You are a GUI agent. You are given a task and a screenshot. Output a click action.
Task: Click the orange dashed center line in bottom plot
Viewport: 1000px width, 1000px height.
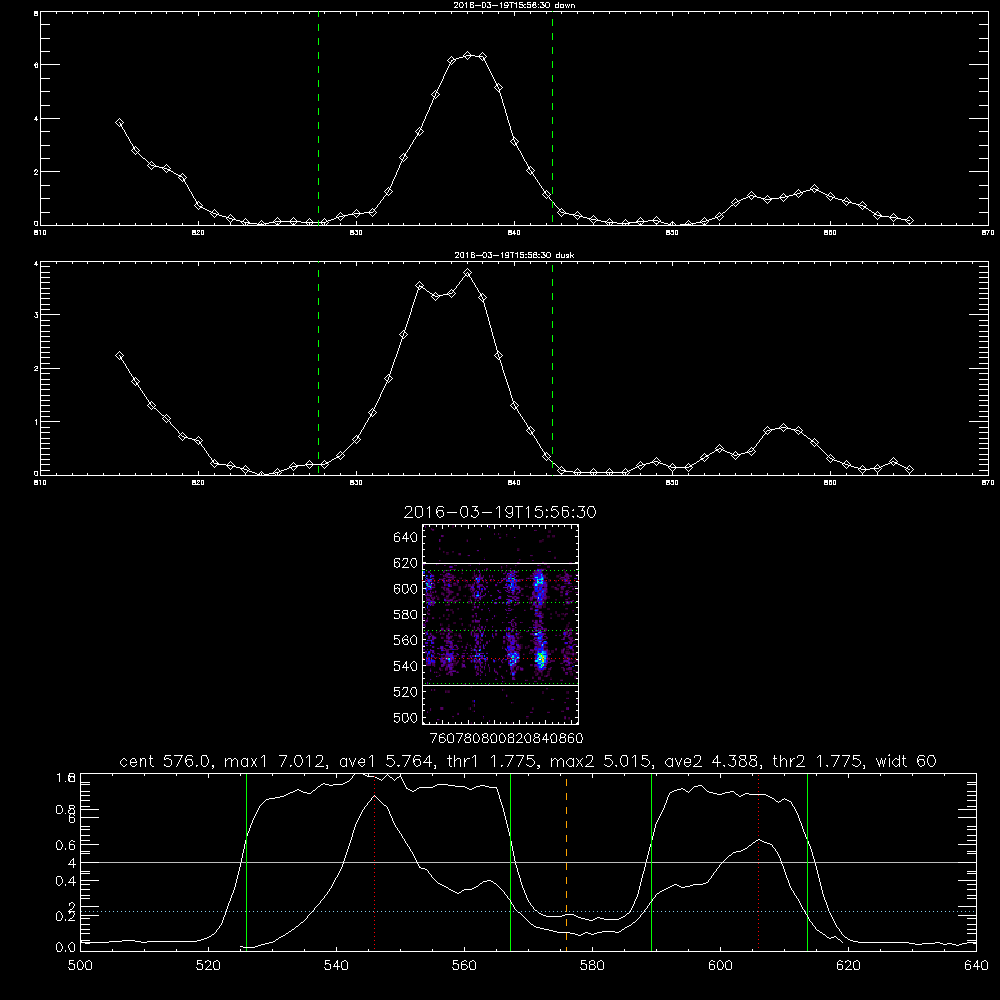click(x=566, y=862)
